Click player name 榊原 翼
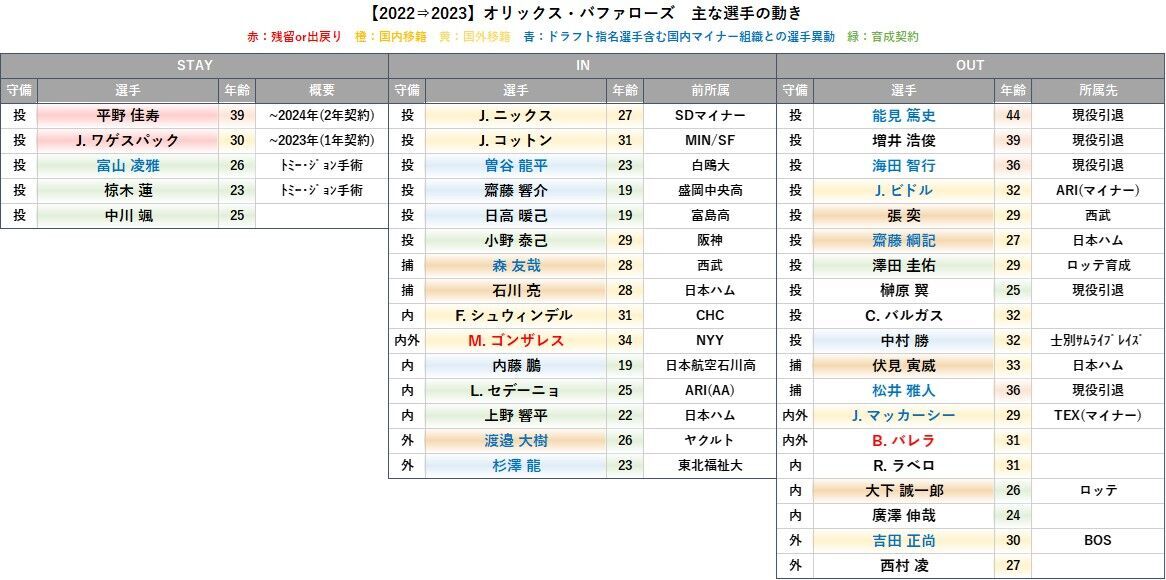The height and width of the screenshot is (580, 1166). 904,291
